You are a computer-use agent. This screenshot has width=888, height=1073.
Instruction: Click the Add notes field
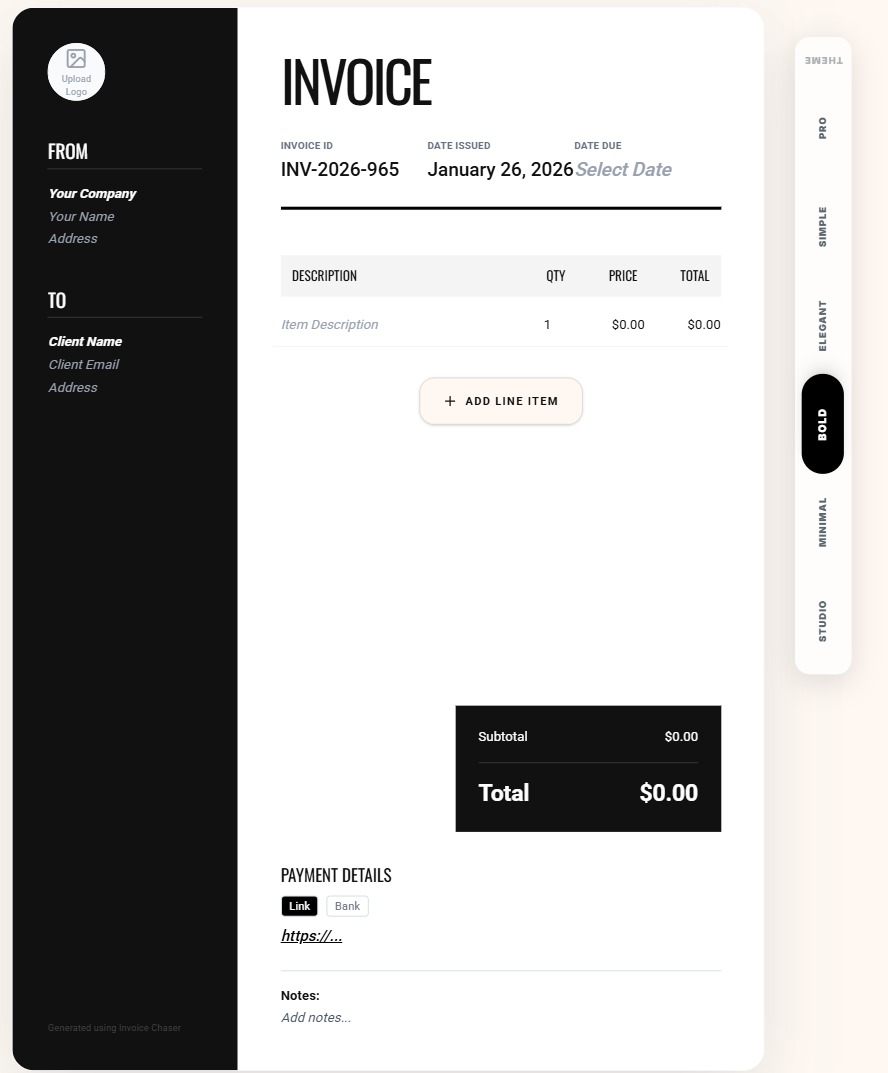click(x=316, y=1018)
